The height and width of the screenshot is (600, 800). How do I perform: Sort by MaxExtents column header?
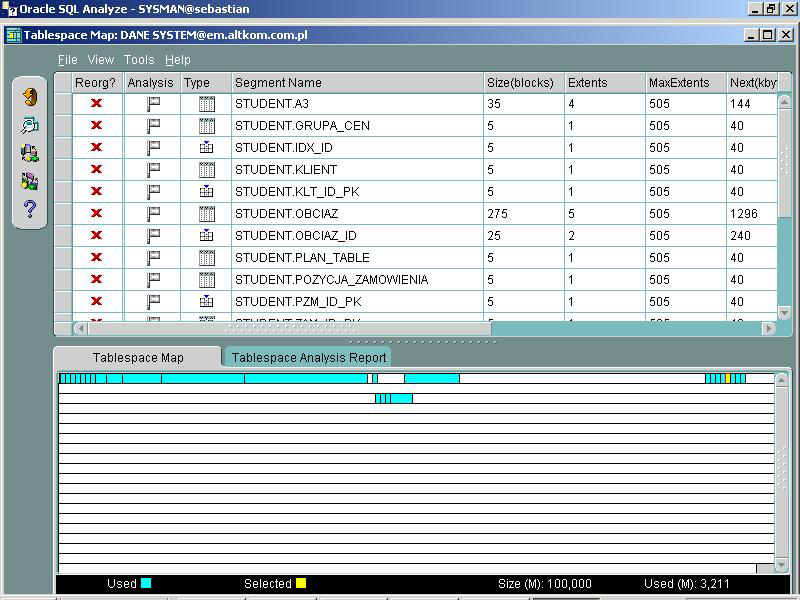click(686, 83)
